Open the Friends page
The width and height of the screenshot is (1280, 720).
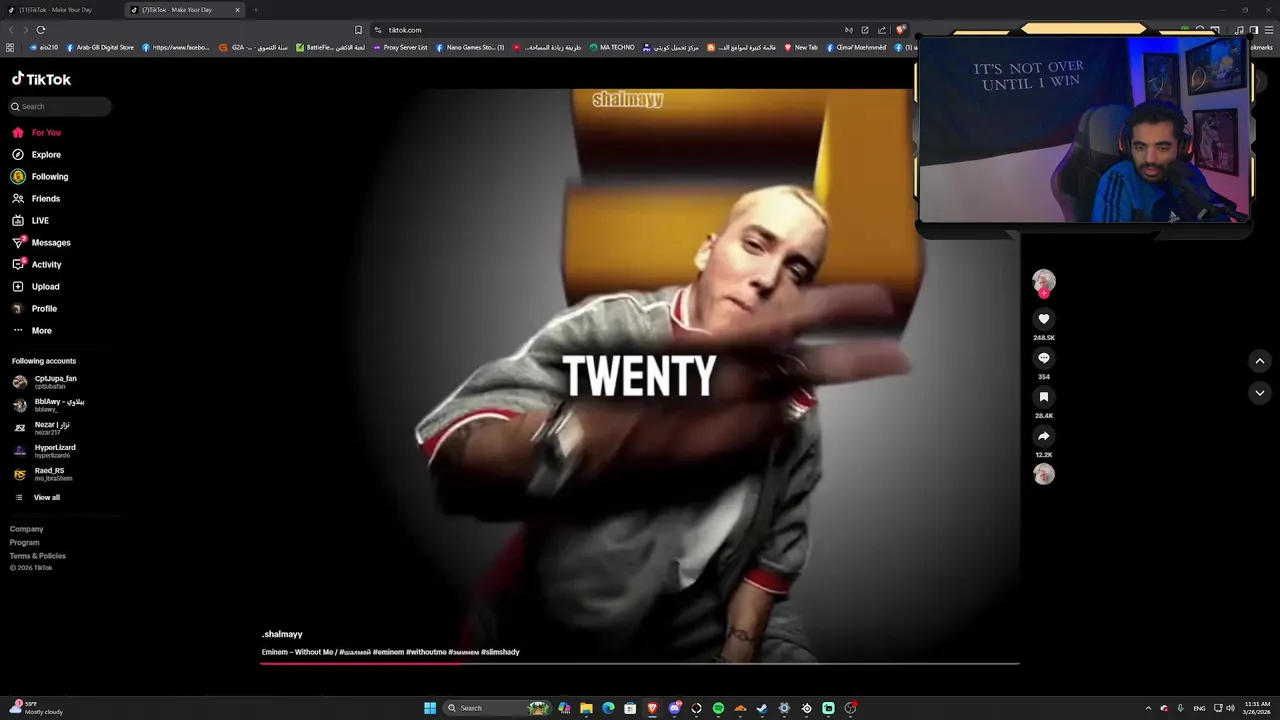[36, 198]
